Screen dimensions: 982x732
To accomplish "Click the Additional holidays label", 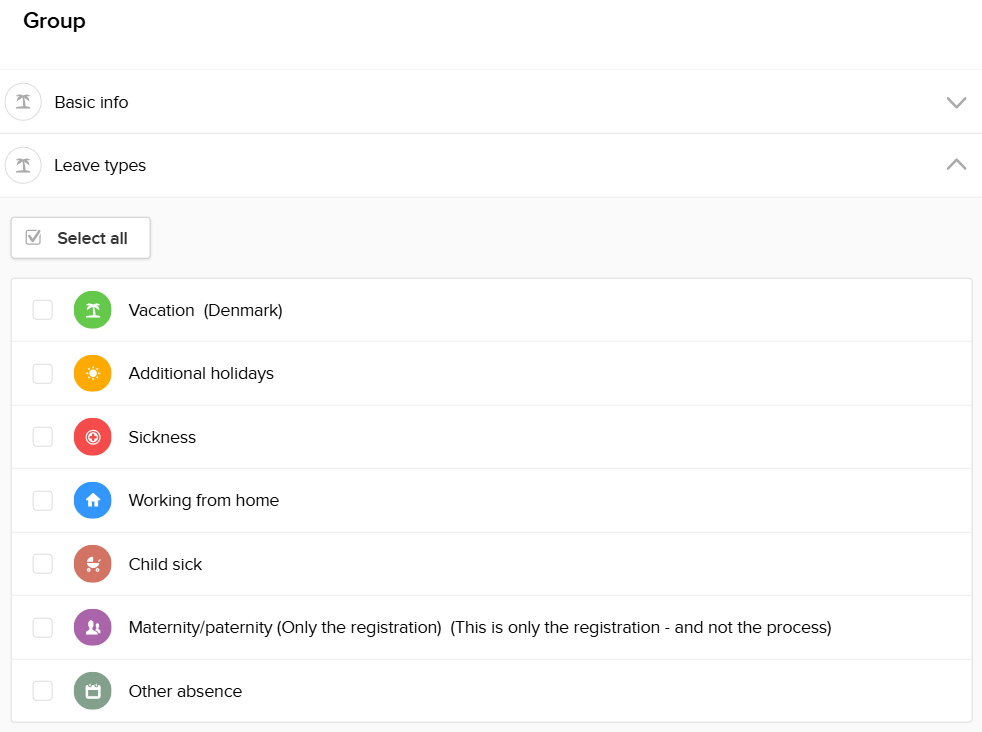I will [201, 374].
